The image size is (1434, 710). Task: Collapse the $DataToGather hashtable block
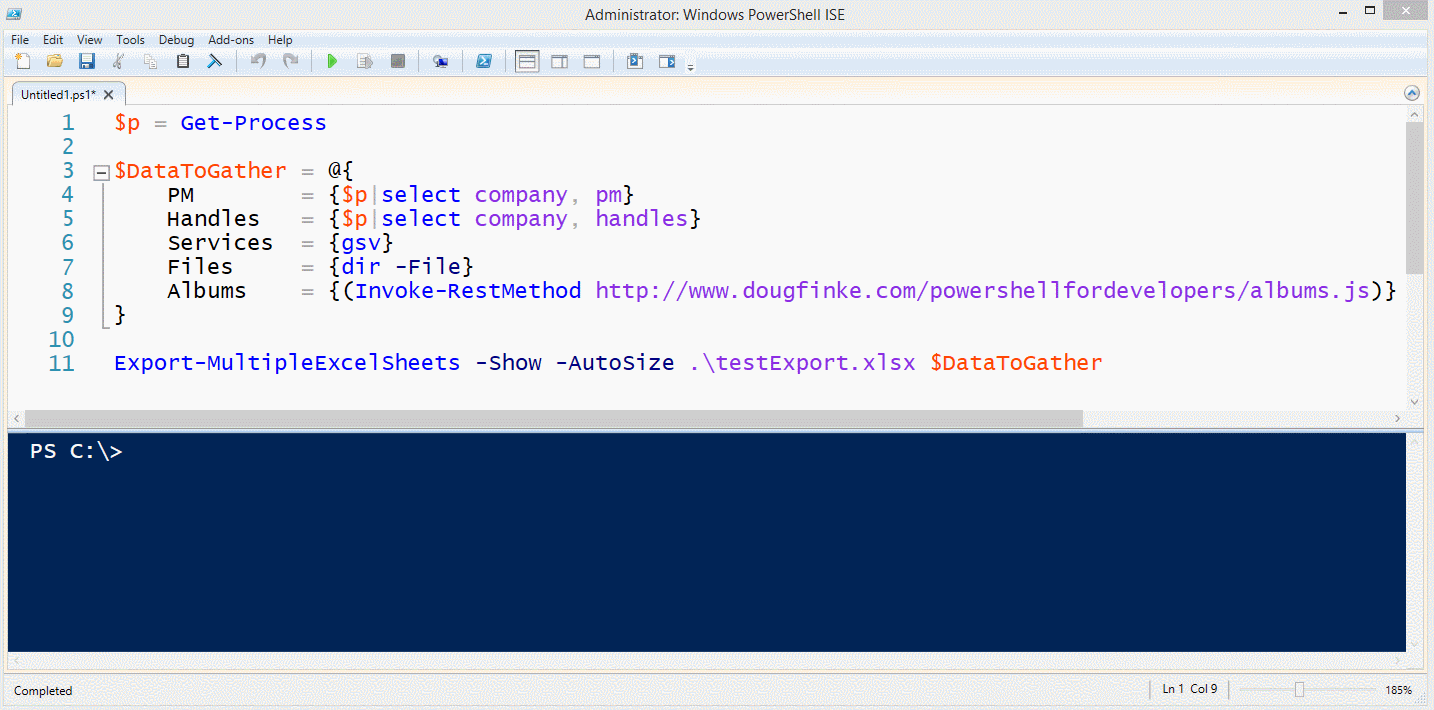tap(100, 172)
